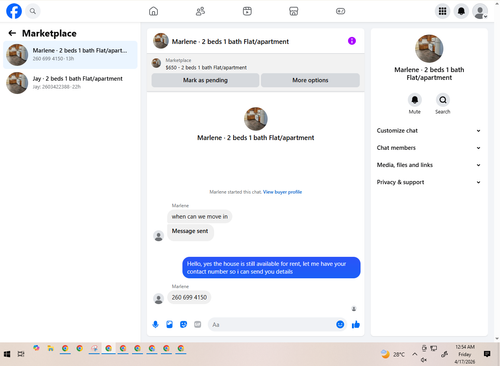Focus the Aa message input field

(271, 324)
